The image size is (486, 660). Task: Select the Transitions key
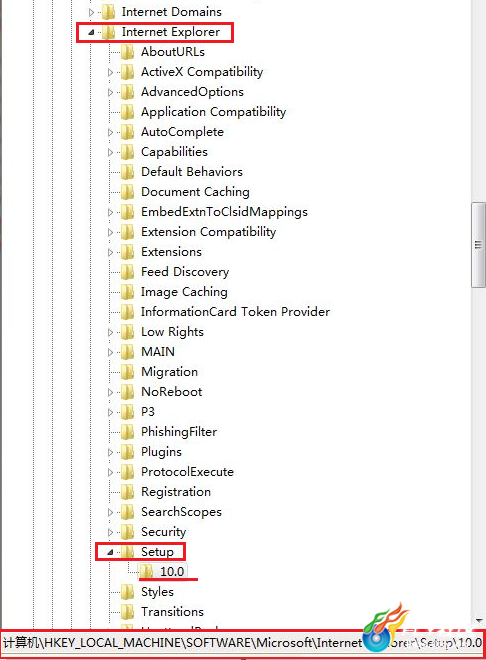172,612
